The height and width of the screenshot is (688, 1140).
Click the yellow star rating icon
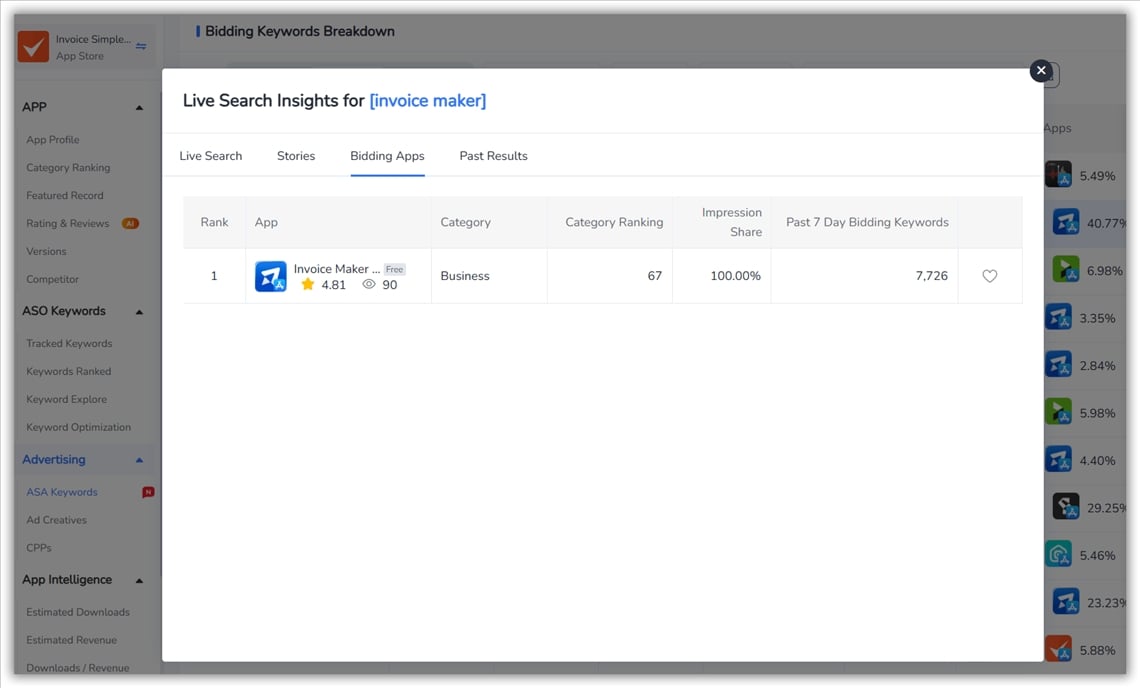[308, 285]
